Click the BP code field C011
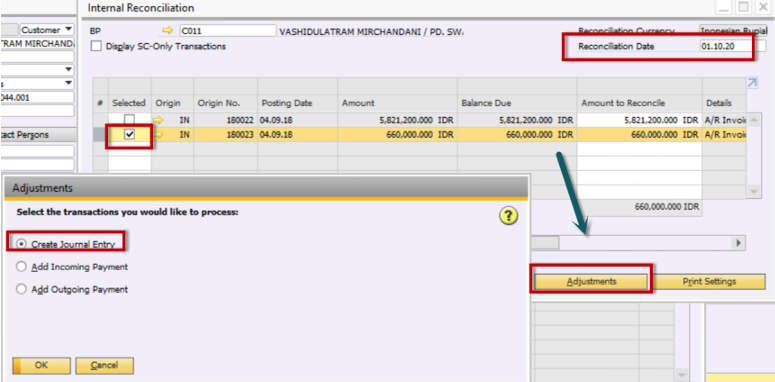Image resolution: width=775 pixels, height=382 pixels. click(228, 31)
